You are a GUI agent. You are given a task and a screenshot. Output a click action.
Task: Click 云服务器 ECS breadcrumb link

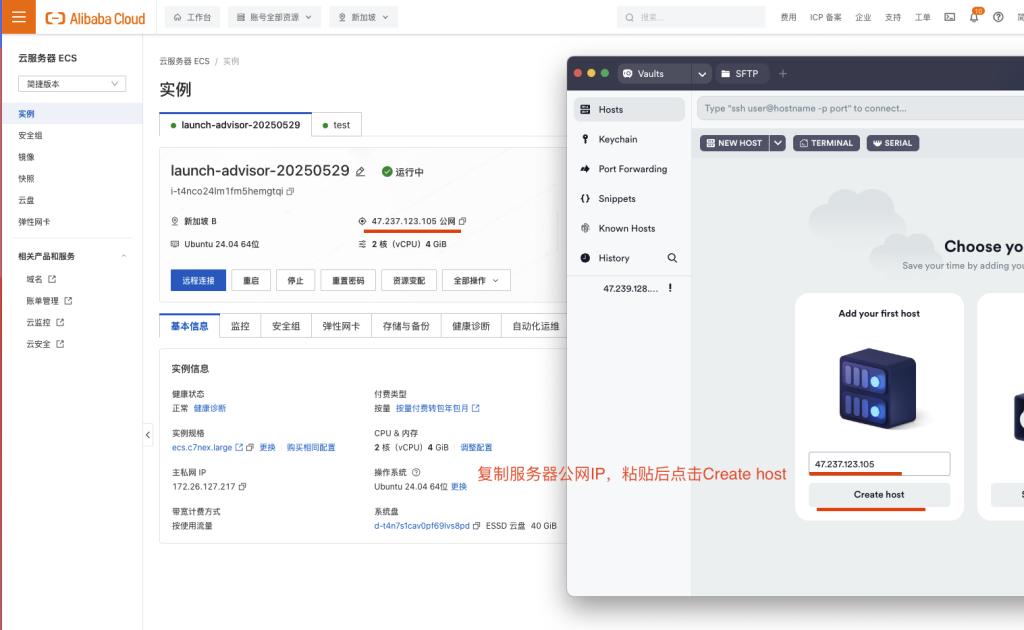(x=184, y=61)
